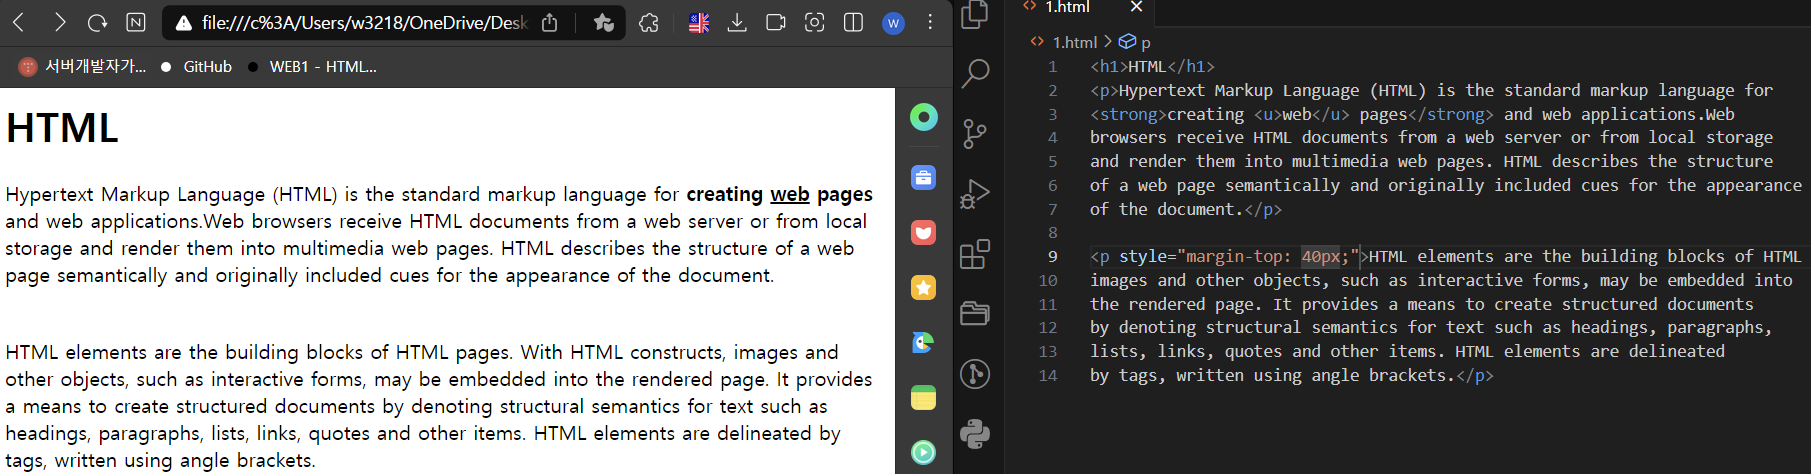Open the browser three-dot menu
Image resolution: width=1811 pixels, height=474 pixels.
point(930,22)
